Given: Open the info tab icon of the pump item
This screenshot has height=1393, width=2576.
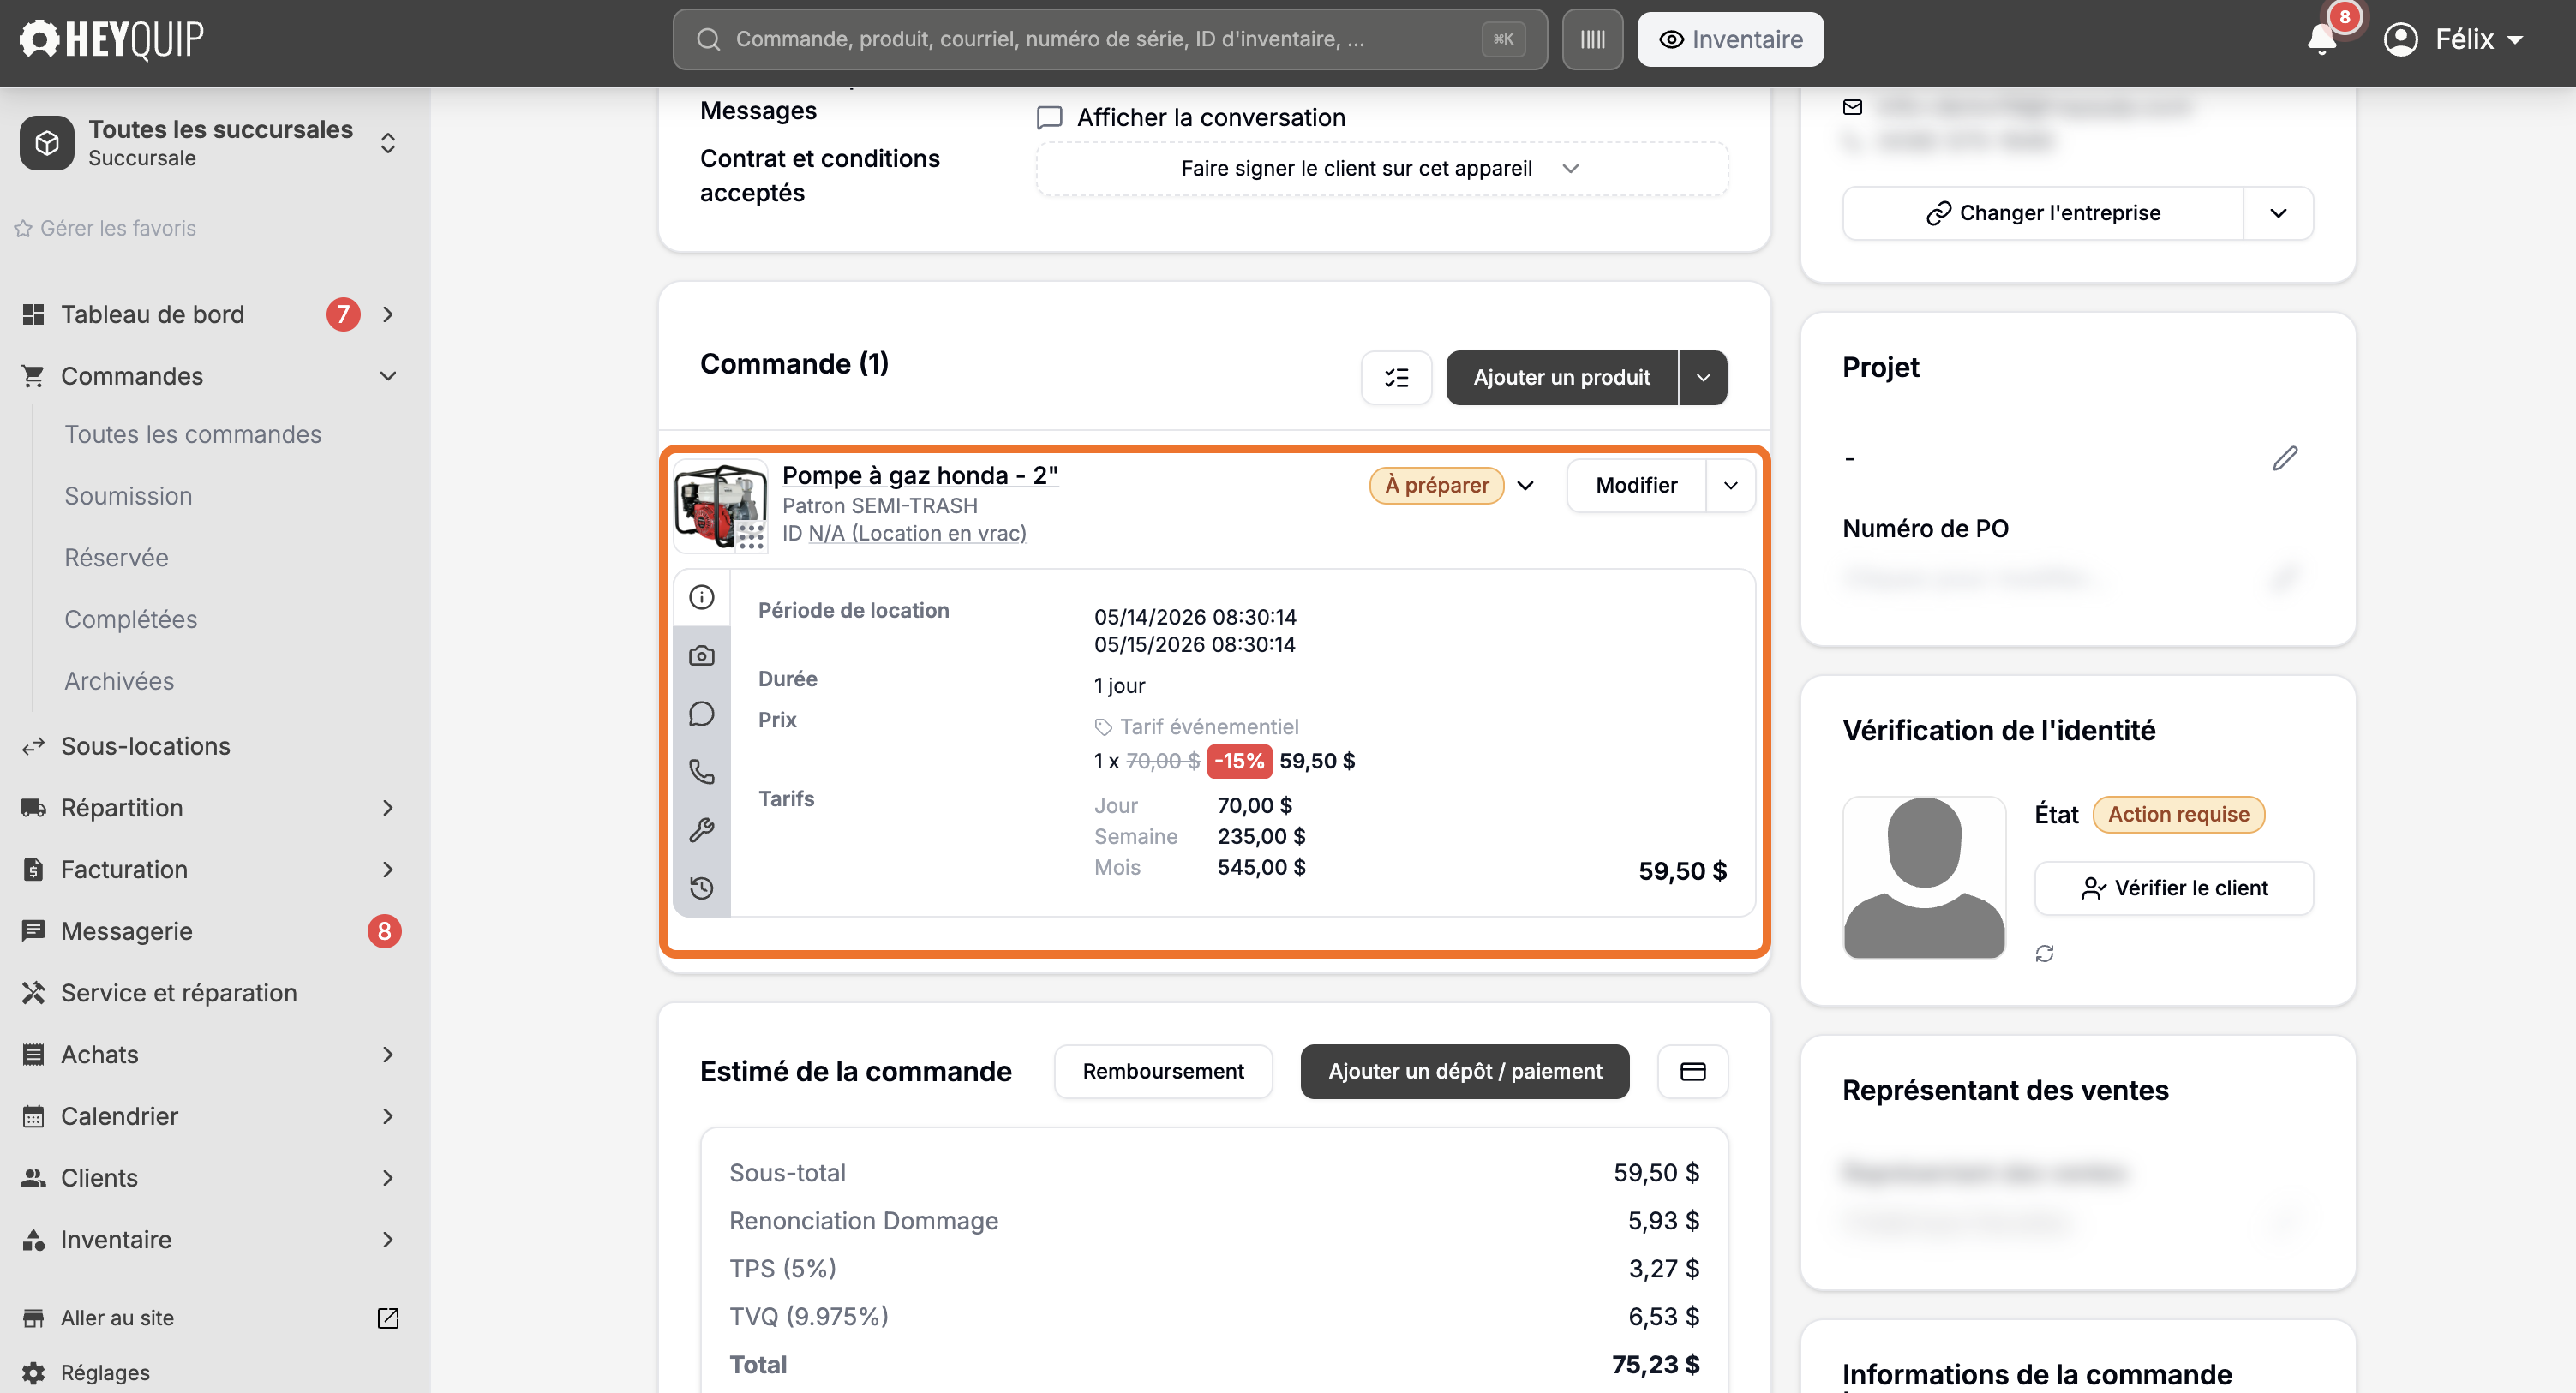Looking at the screenshot, I should [x=702, y=597].
